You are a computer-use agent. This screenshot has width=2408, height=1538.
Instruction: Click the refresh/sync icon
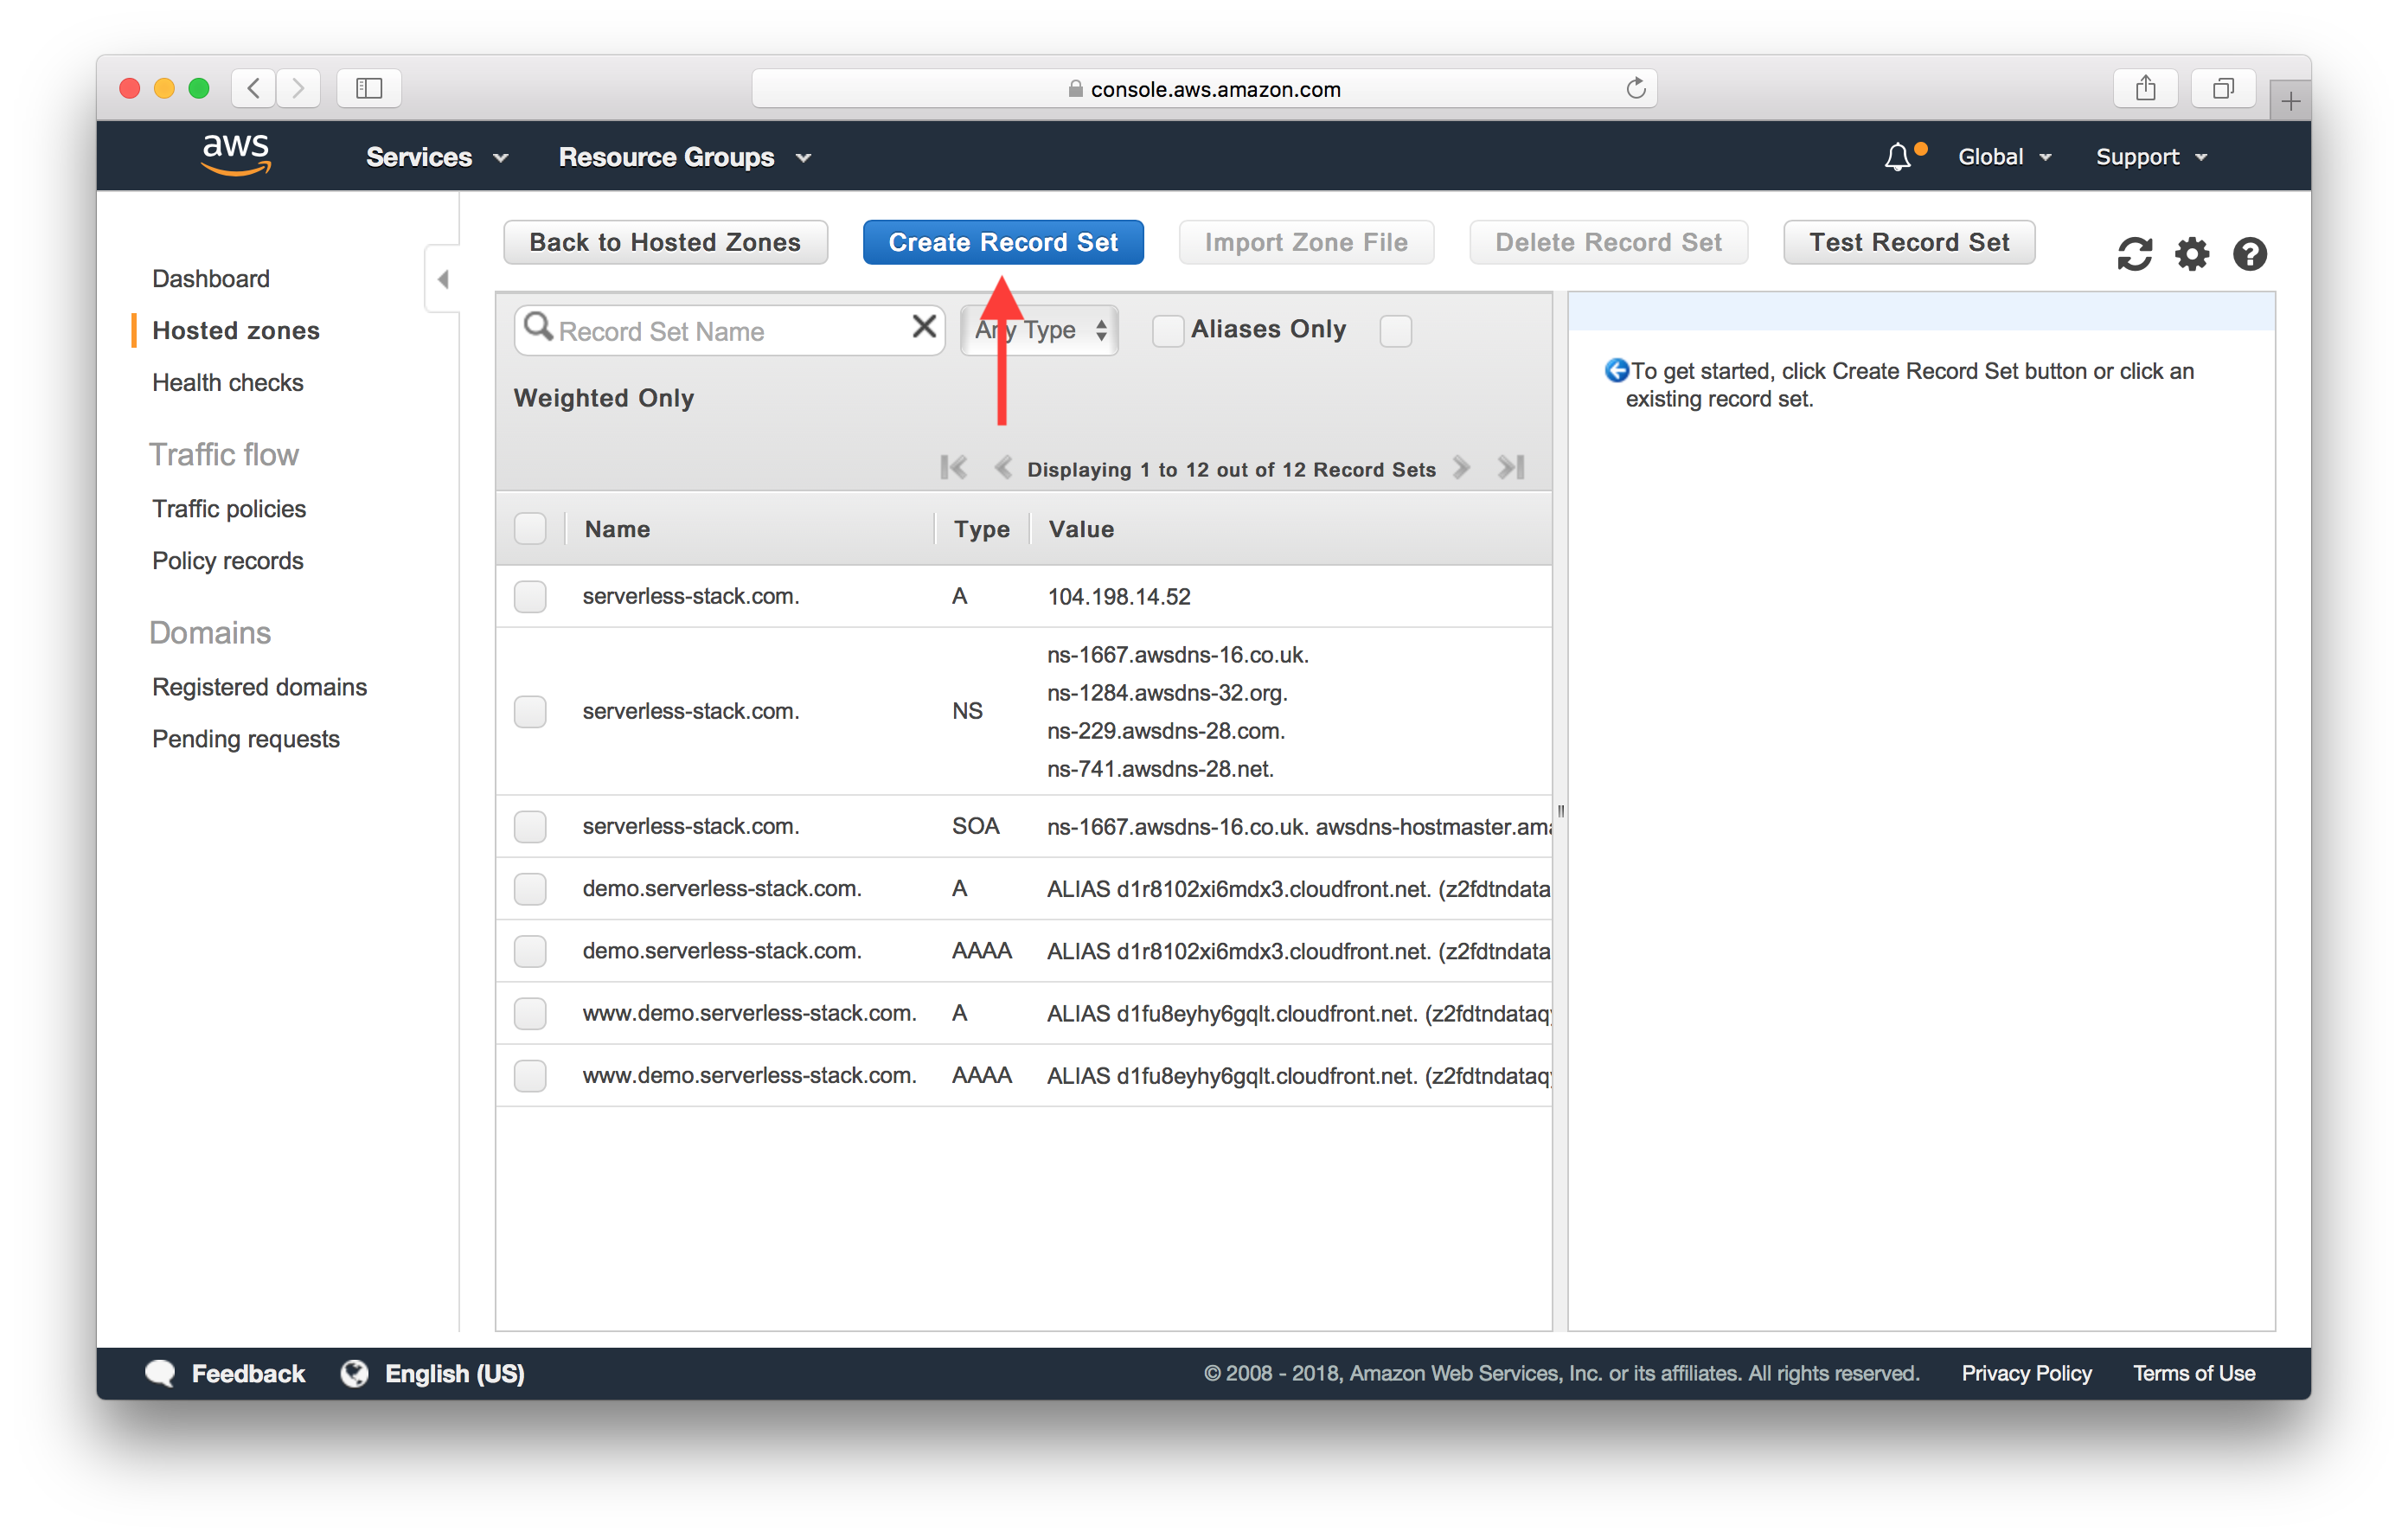pos(2132,253)
